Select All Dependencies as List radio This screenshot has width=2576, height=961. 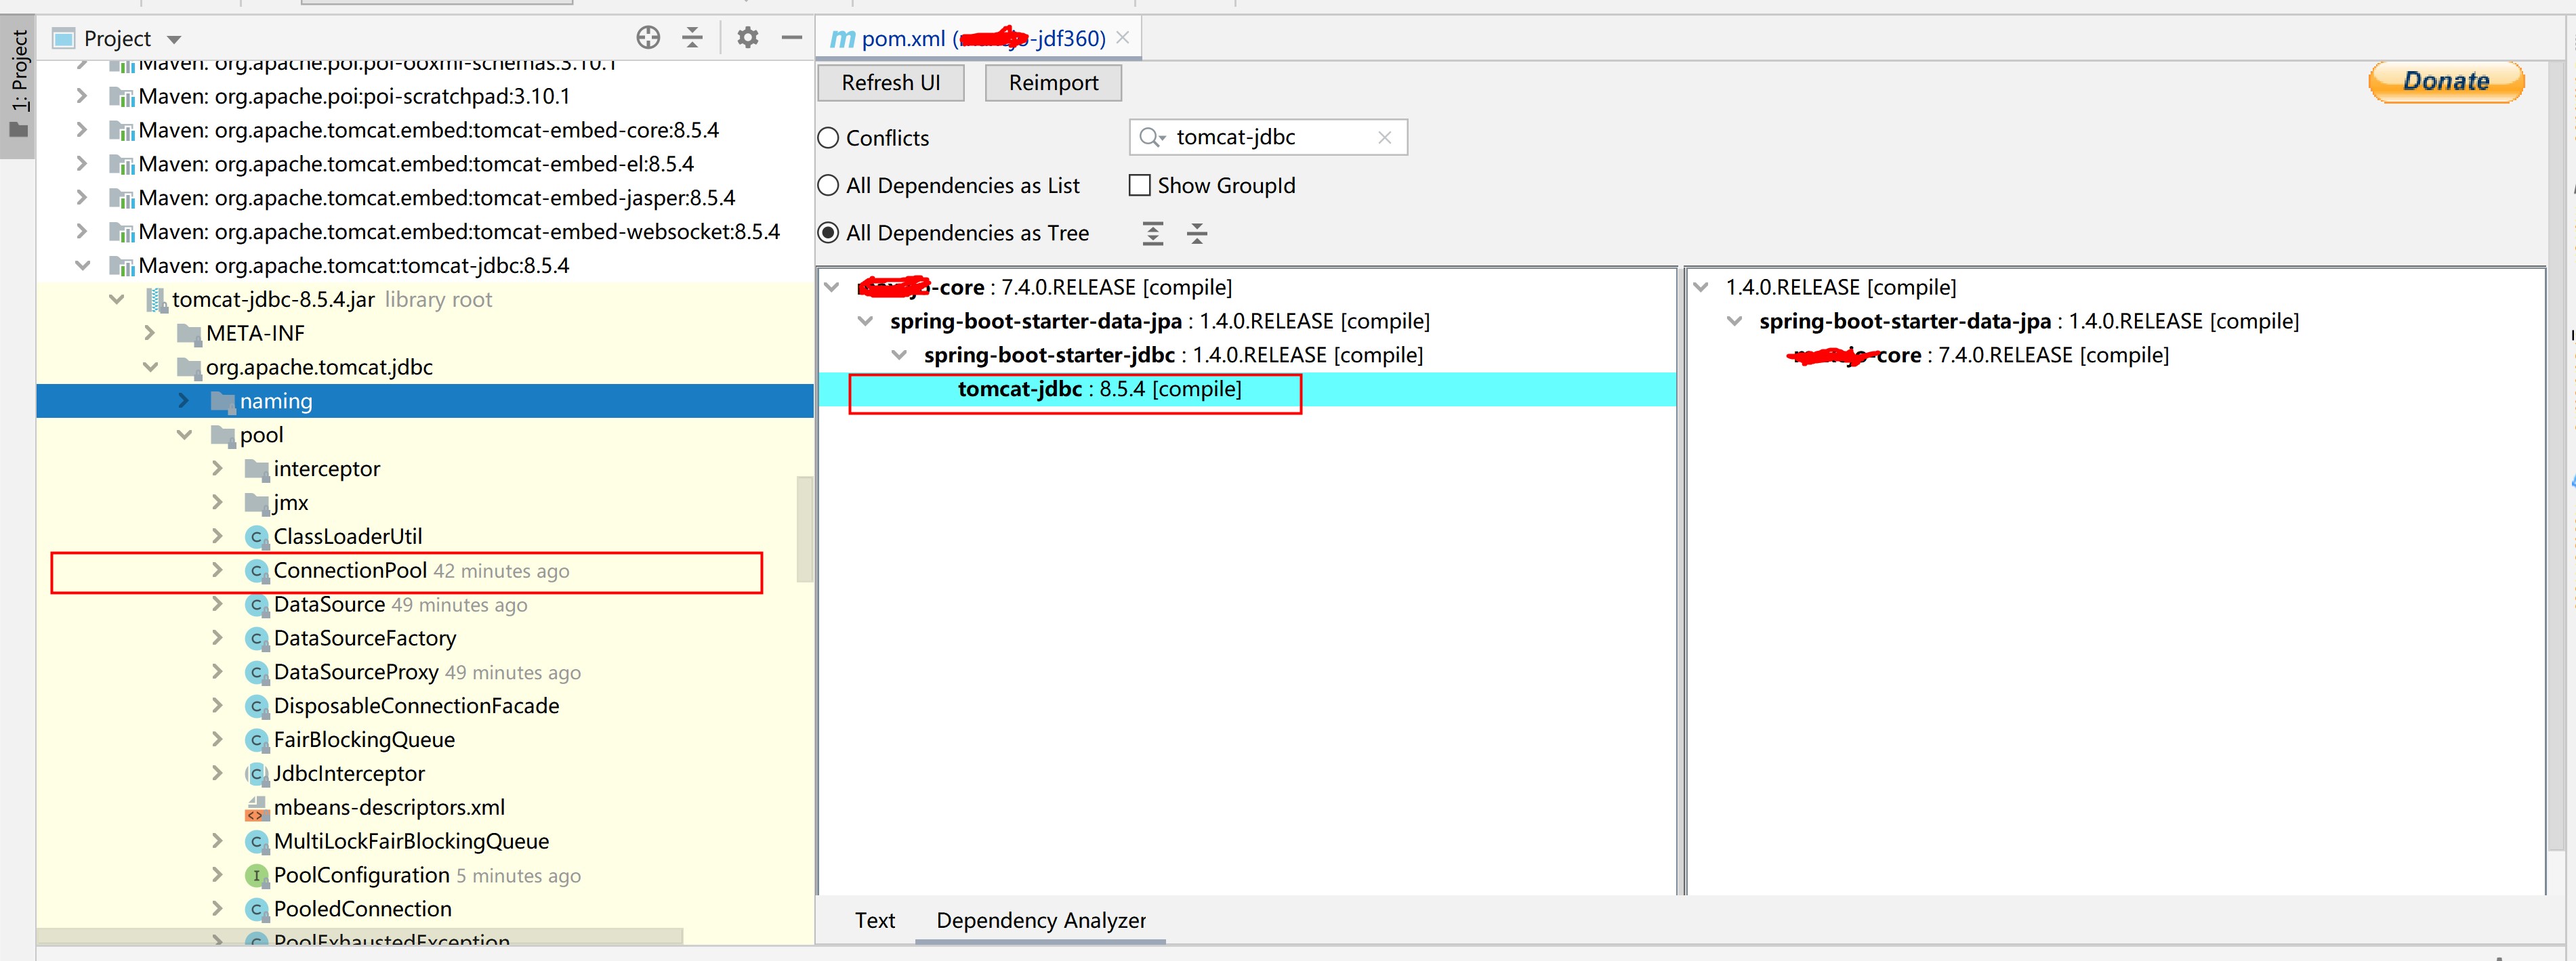pos(828,185)
